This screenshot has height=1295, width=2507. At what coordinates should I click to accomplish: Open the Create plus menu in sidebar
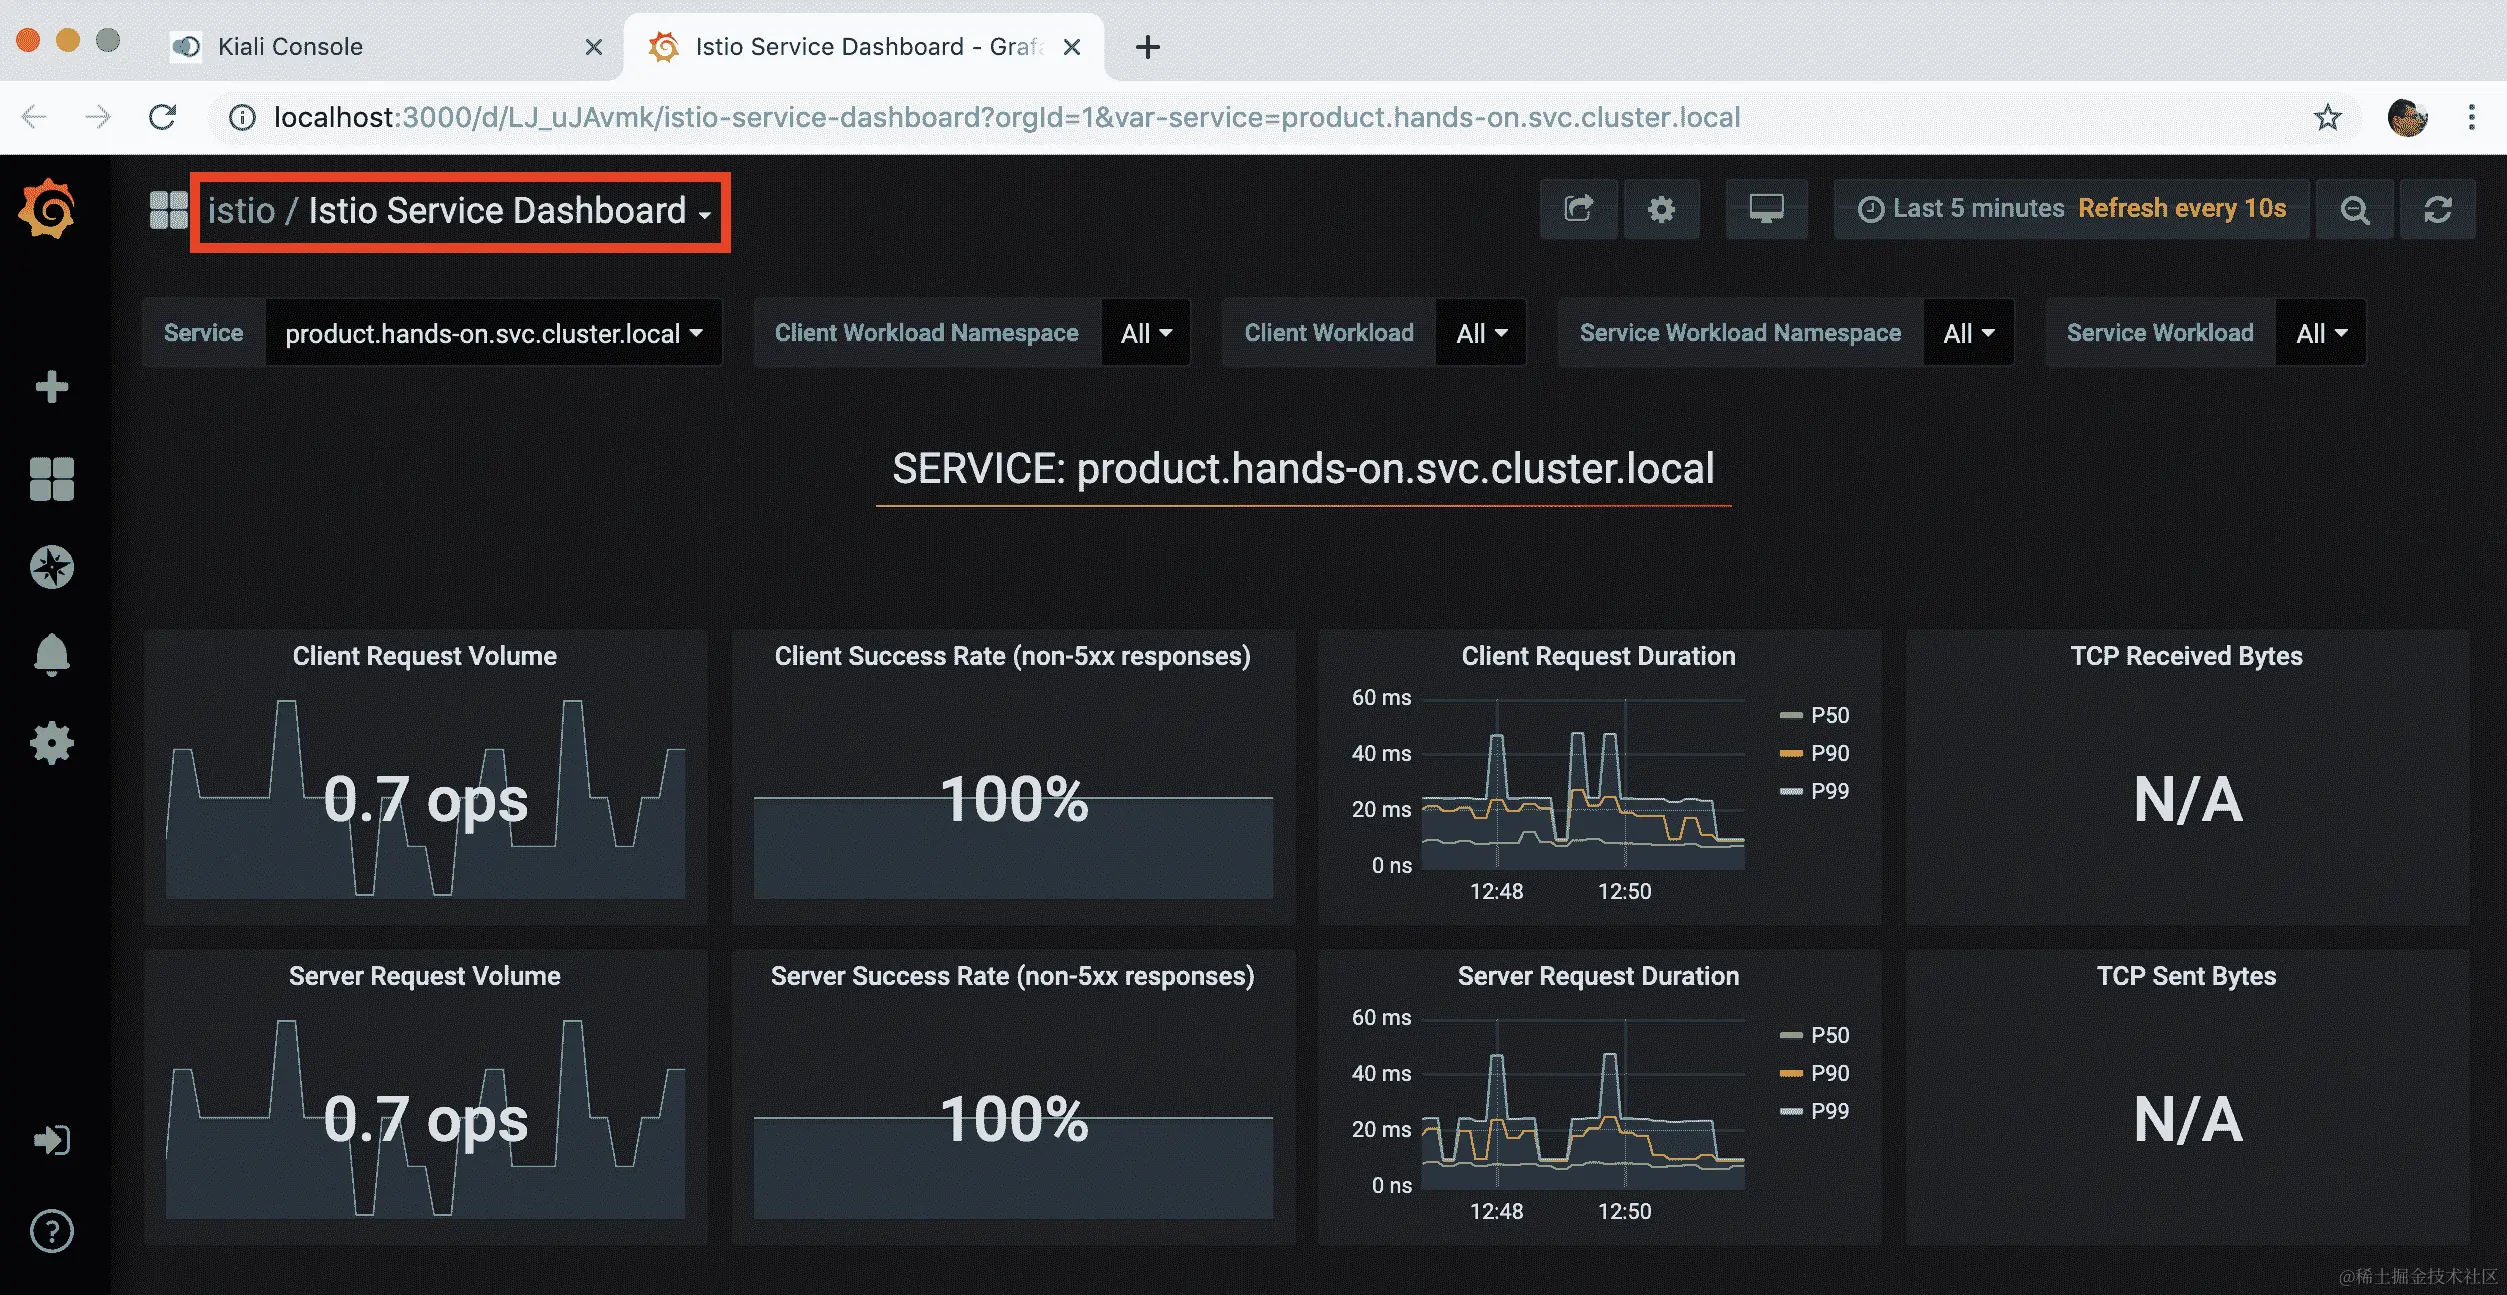(x=51, y=387)
